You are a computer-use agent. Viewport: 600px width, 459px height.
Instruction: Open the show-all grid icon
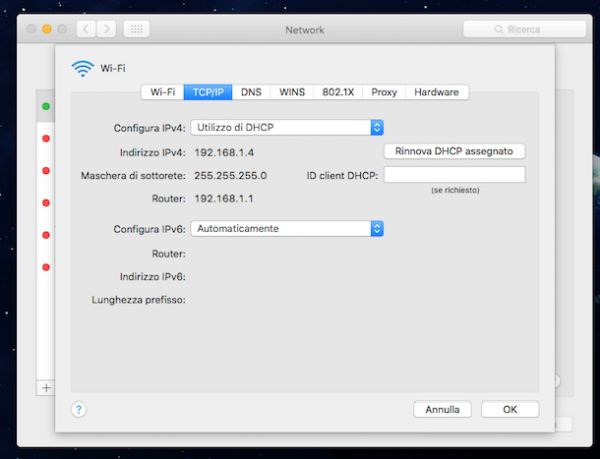coord(136,30)
